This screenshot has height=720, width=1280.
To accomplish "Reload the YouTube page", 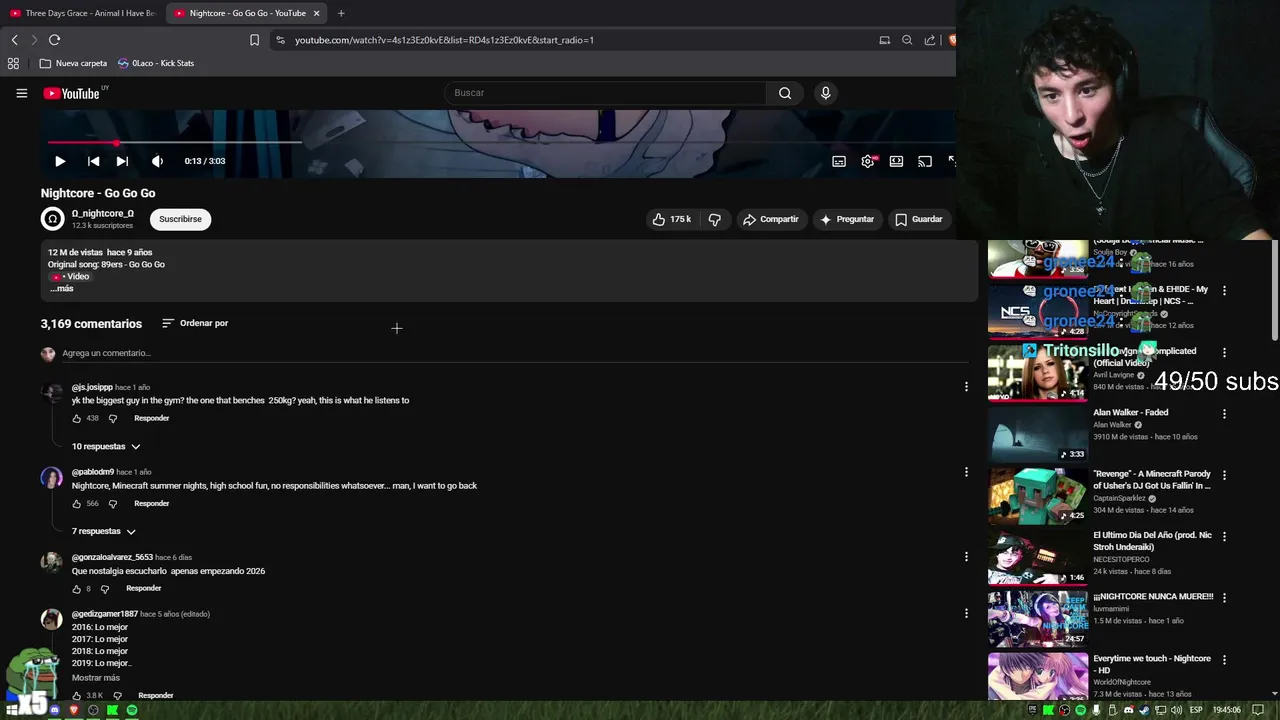I will (x=54, y=40).
